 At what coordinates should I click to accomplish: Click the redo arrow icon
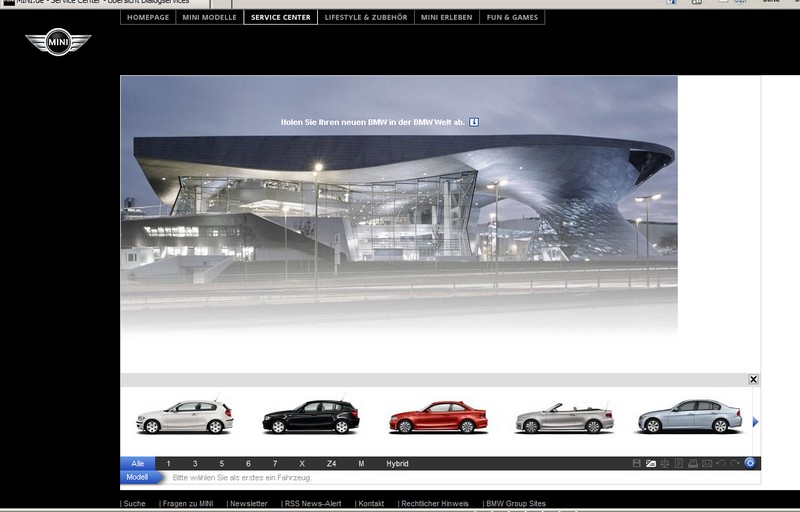[x=735, y=463]
